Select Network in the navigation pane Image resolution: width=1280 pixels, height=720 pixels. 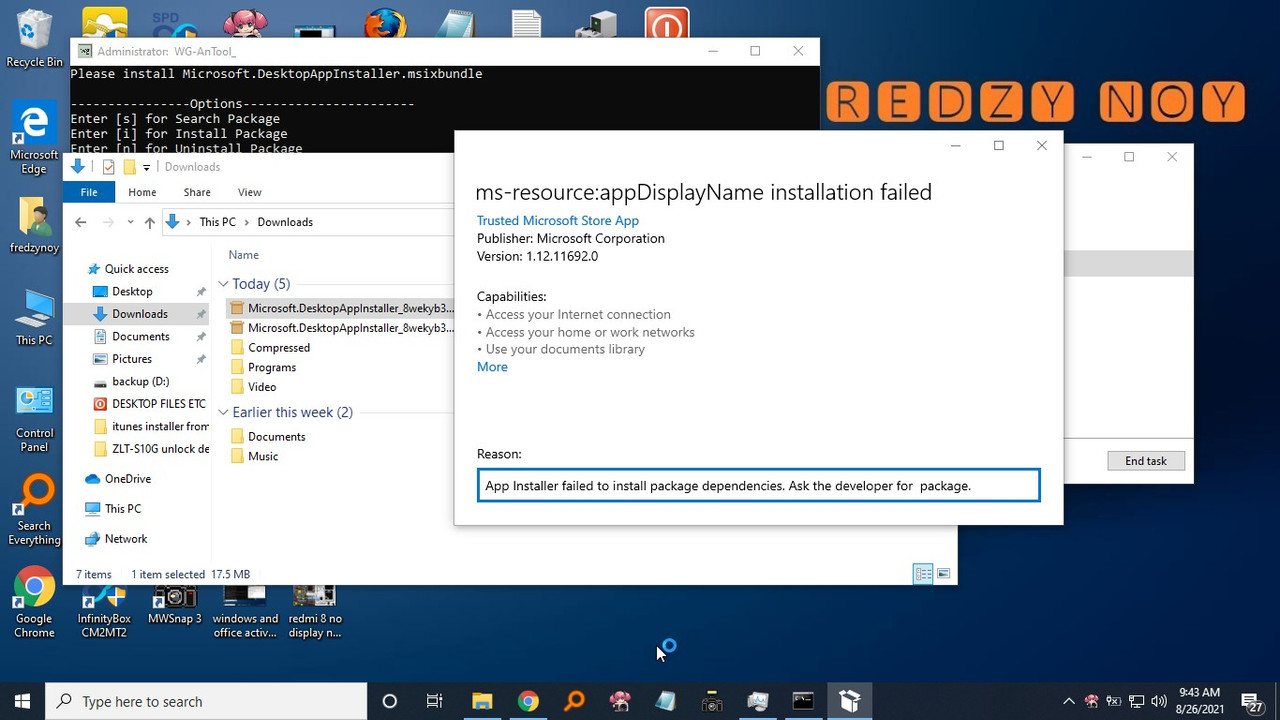click(x=126, y=539)
